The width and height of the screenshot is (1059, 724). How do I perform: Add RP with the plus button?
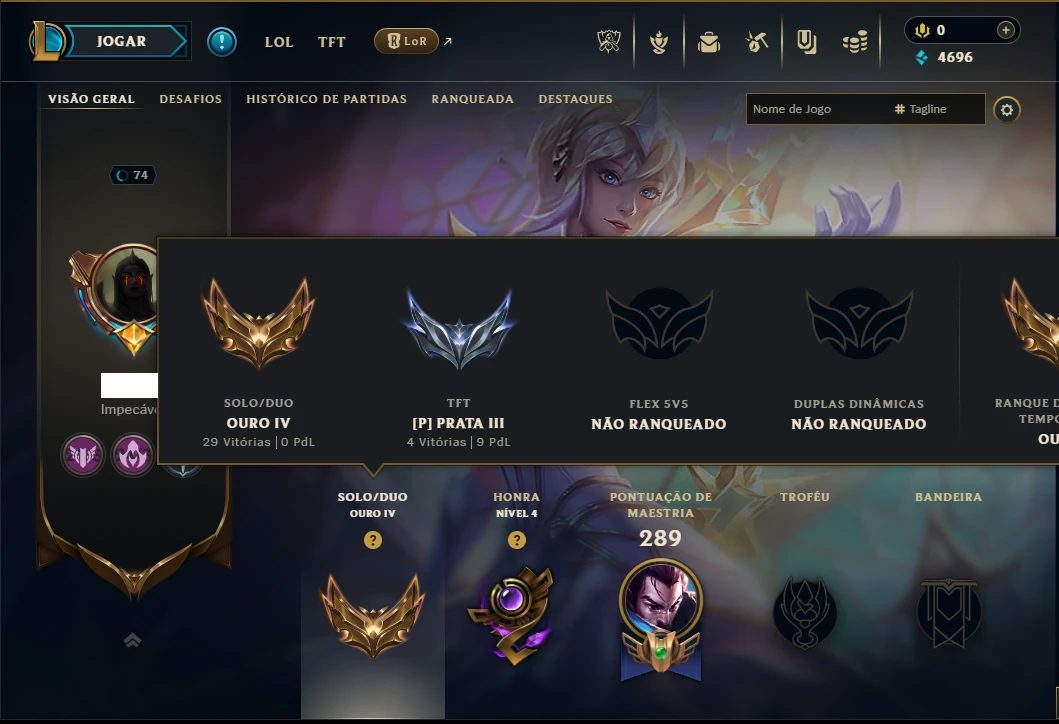[x=1006, y=30]
